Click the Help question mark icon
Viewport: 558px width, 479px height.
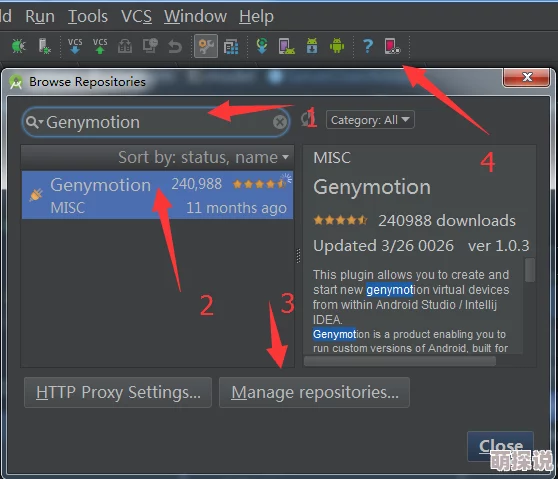coord(368,46)
